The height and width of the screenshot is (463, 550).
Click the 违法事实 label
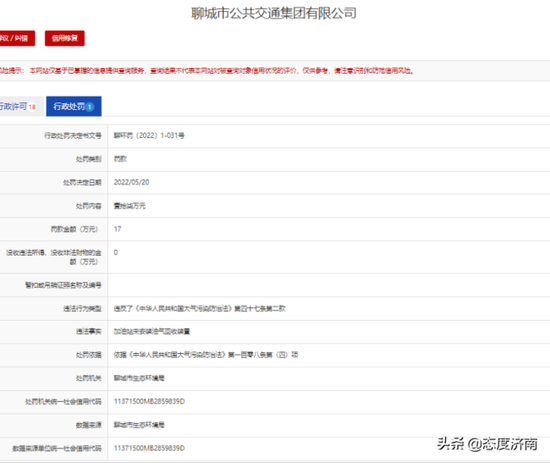pos(89,331)
